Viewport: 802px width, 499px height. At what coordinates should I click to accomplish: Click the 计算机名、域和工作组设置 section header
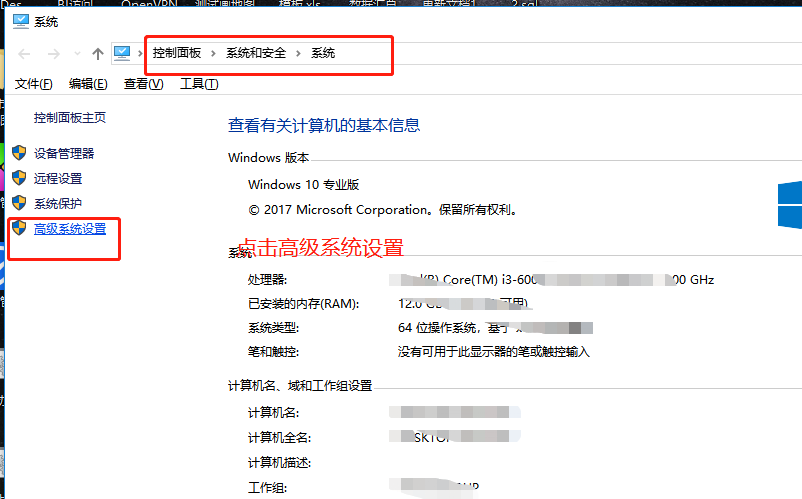300,385
